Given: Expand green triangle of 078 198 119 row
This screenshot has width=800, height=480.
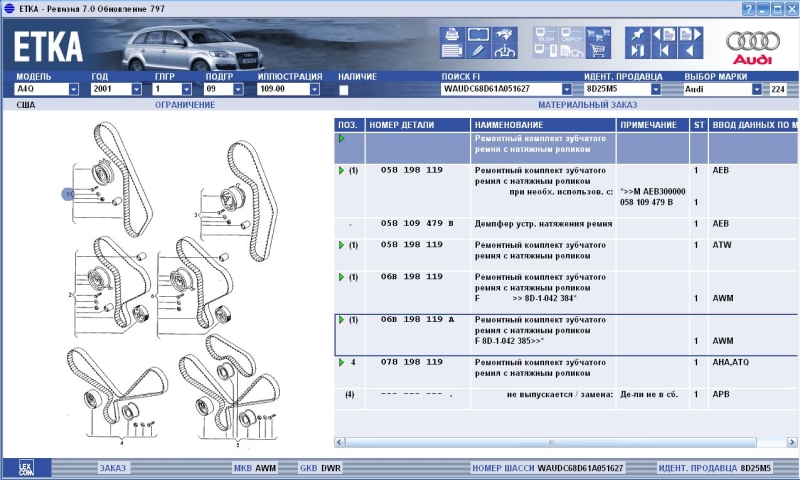Looking at the screenshot, I should tap(341, 362).
